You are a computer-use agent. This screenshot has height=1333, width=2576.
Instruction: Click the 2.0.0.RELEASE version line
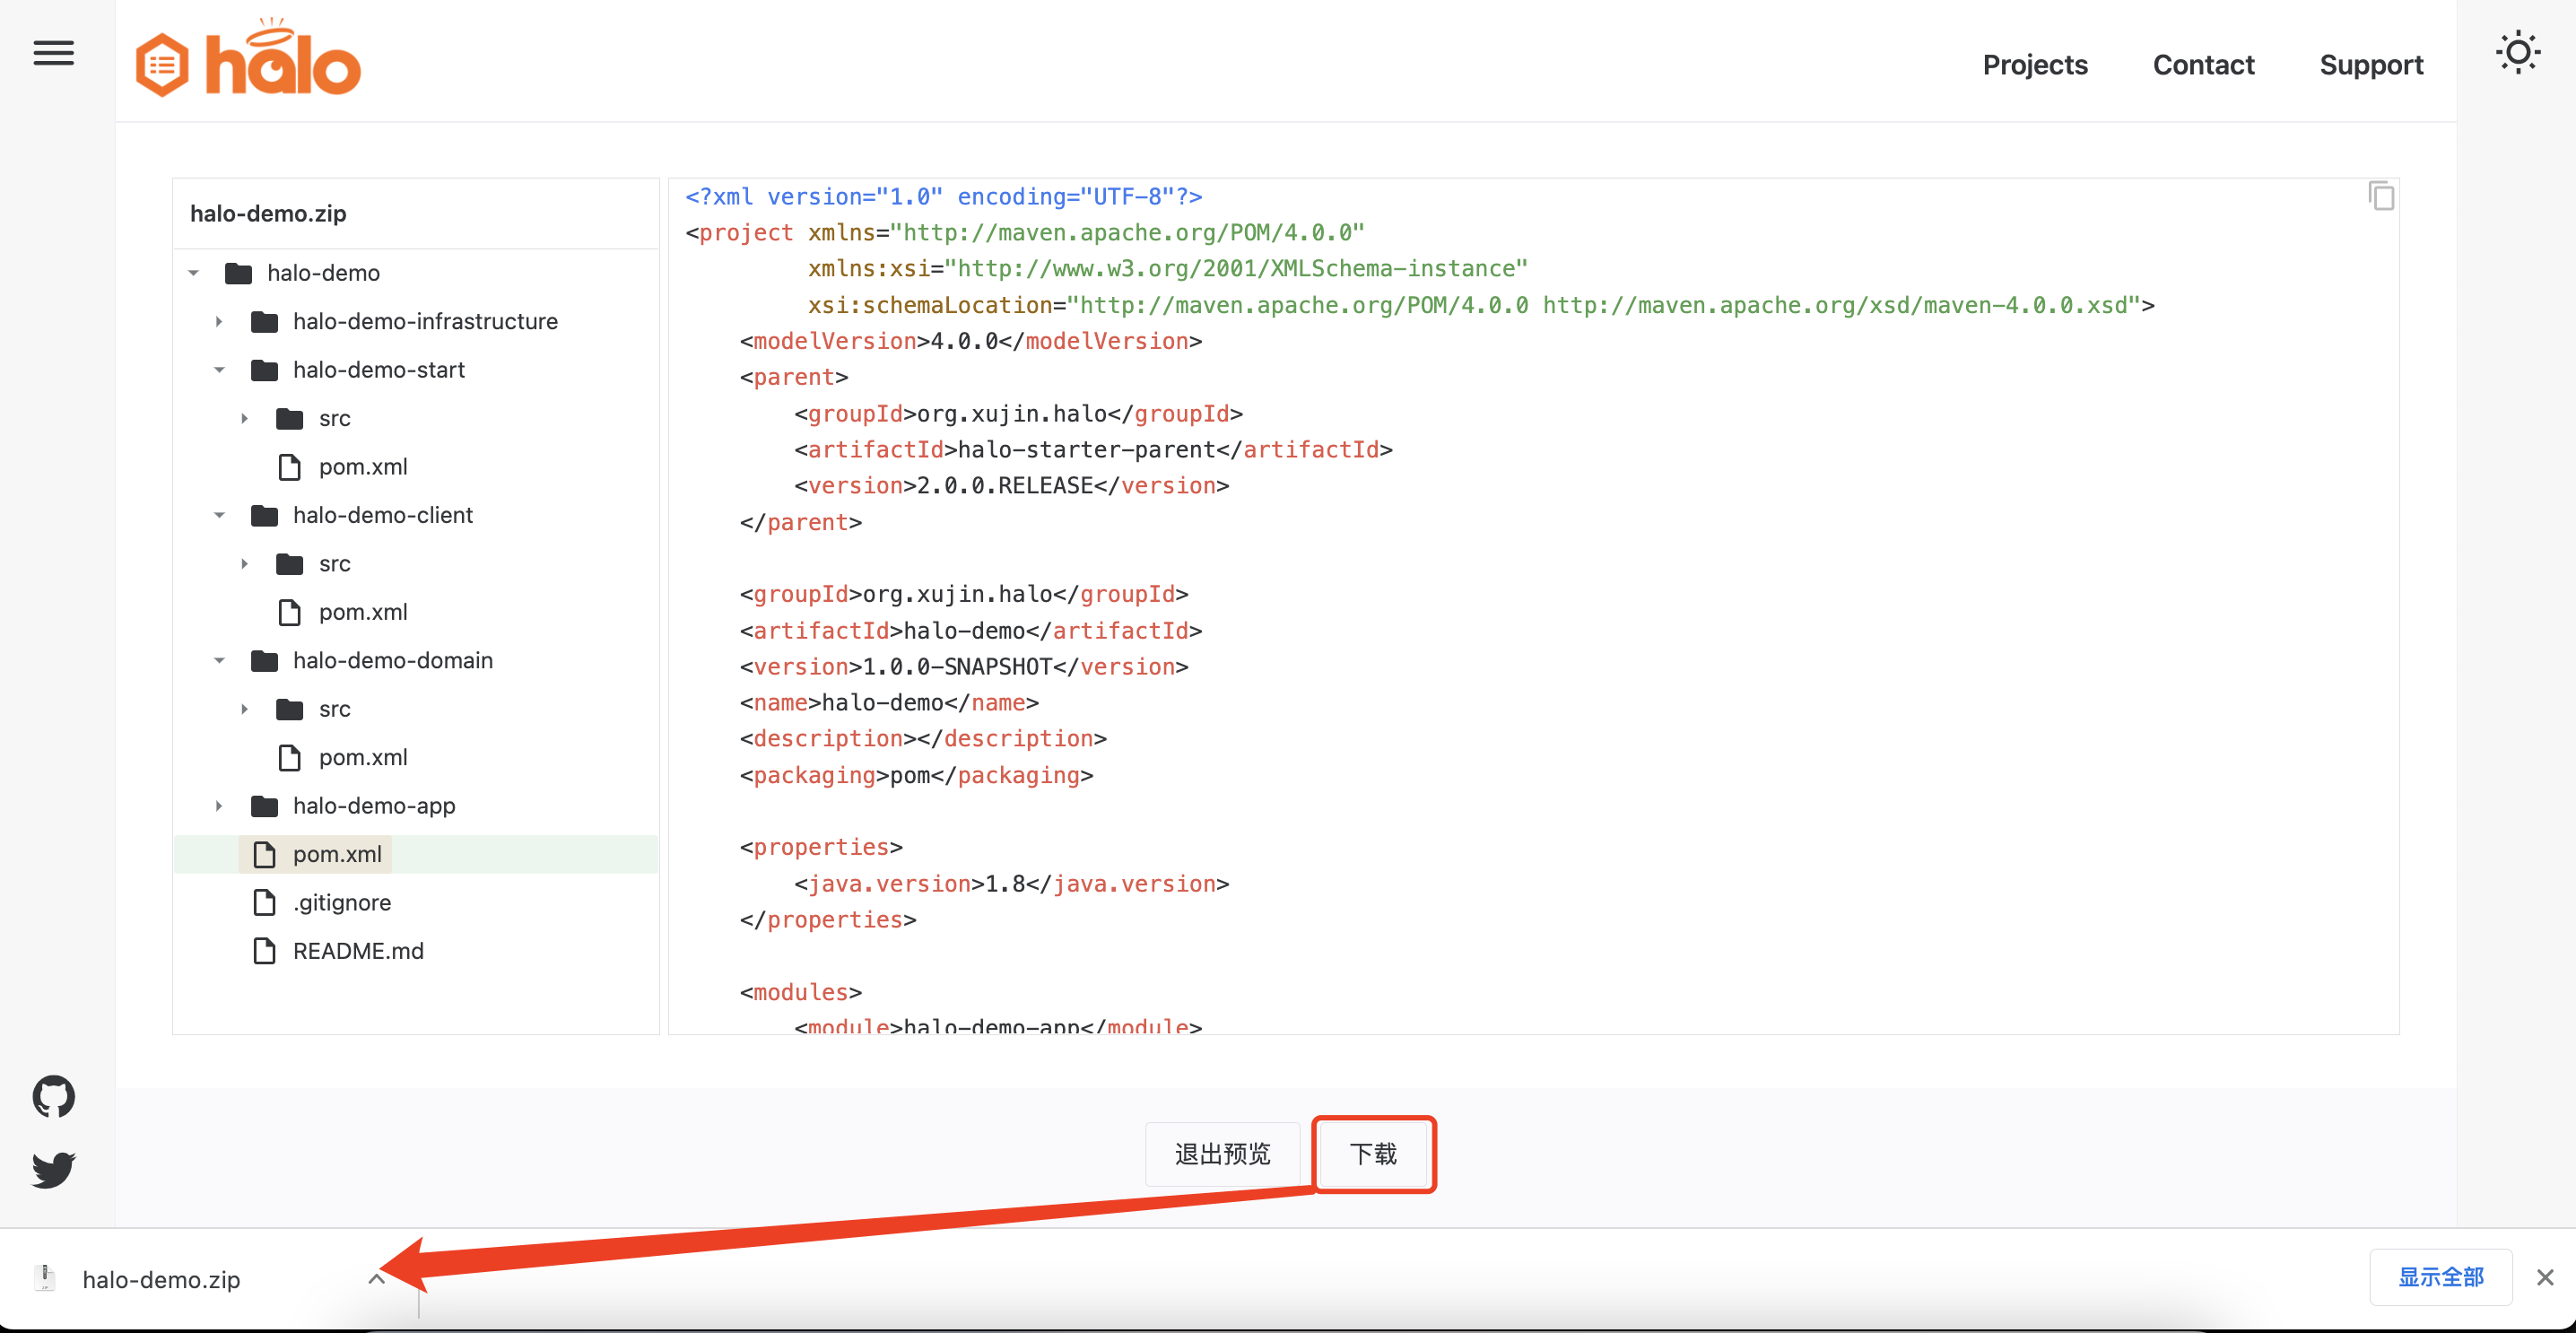pyautogui.click(x=1011, y=486)
